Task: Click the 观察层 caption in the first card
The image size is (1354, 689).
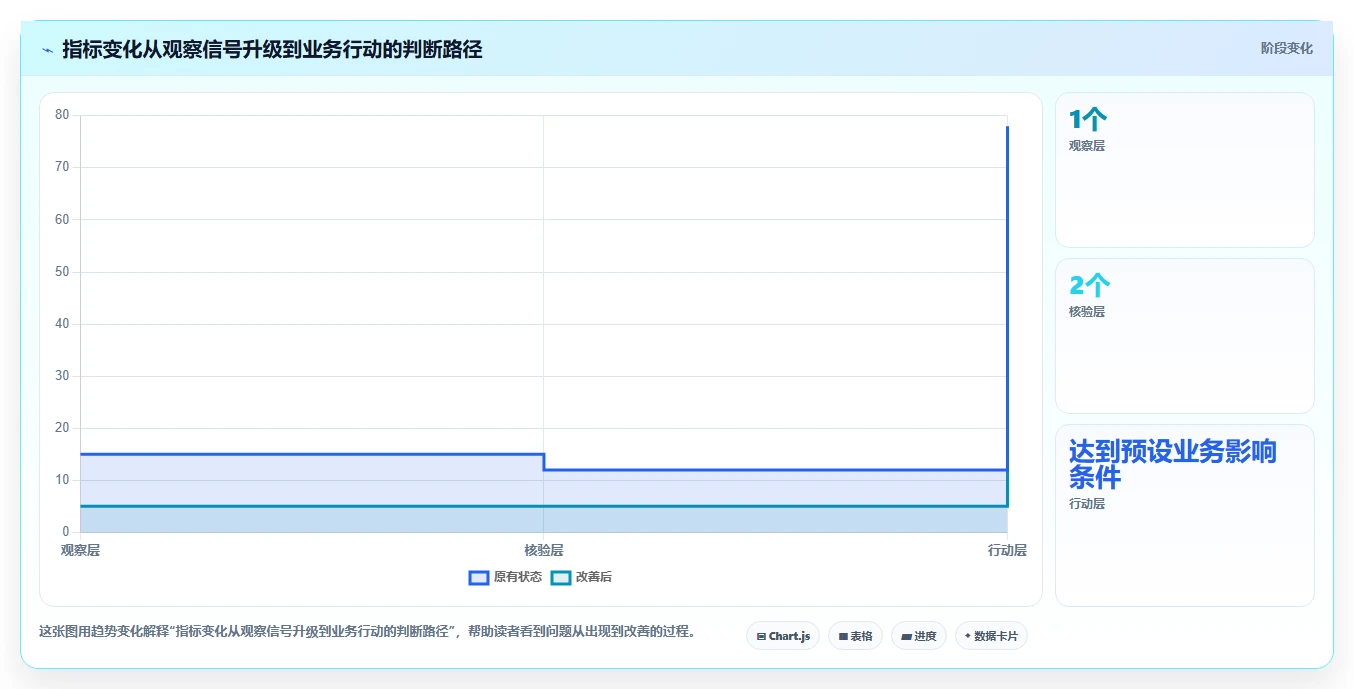Action: pos(1087,145)
